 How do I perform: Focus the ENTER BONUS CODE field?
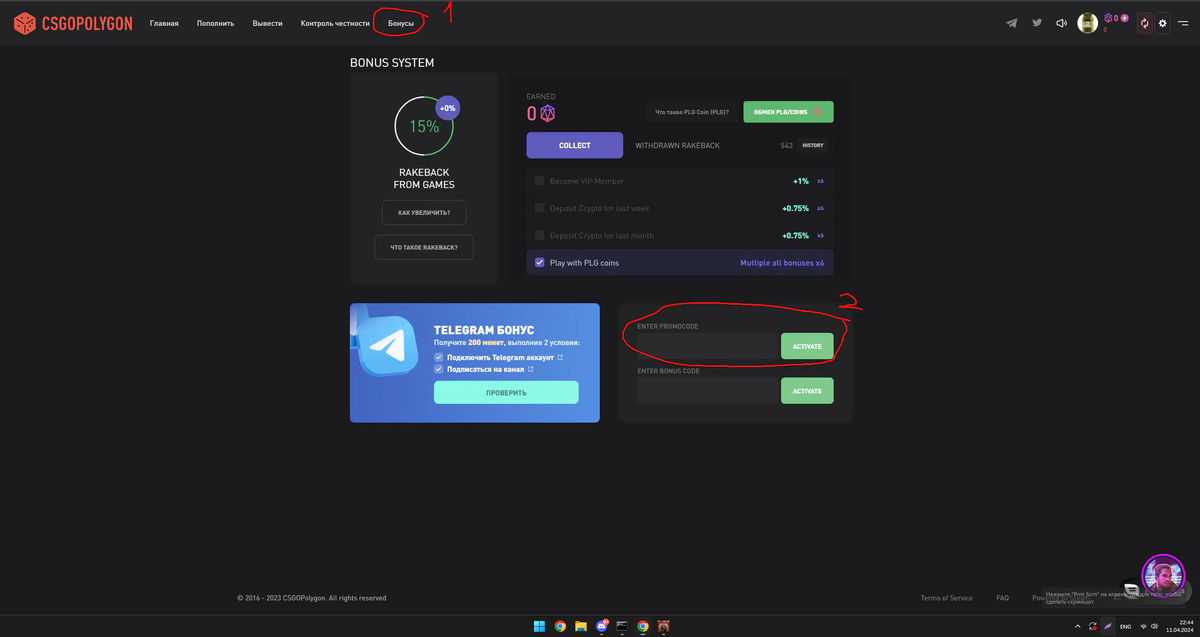707,391
